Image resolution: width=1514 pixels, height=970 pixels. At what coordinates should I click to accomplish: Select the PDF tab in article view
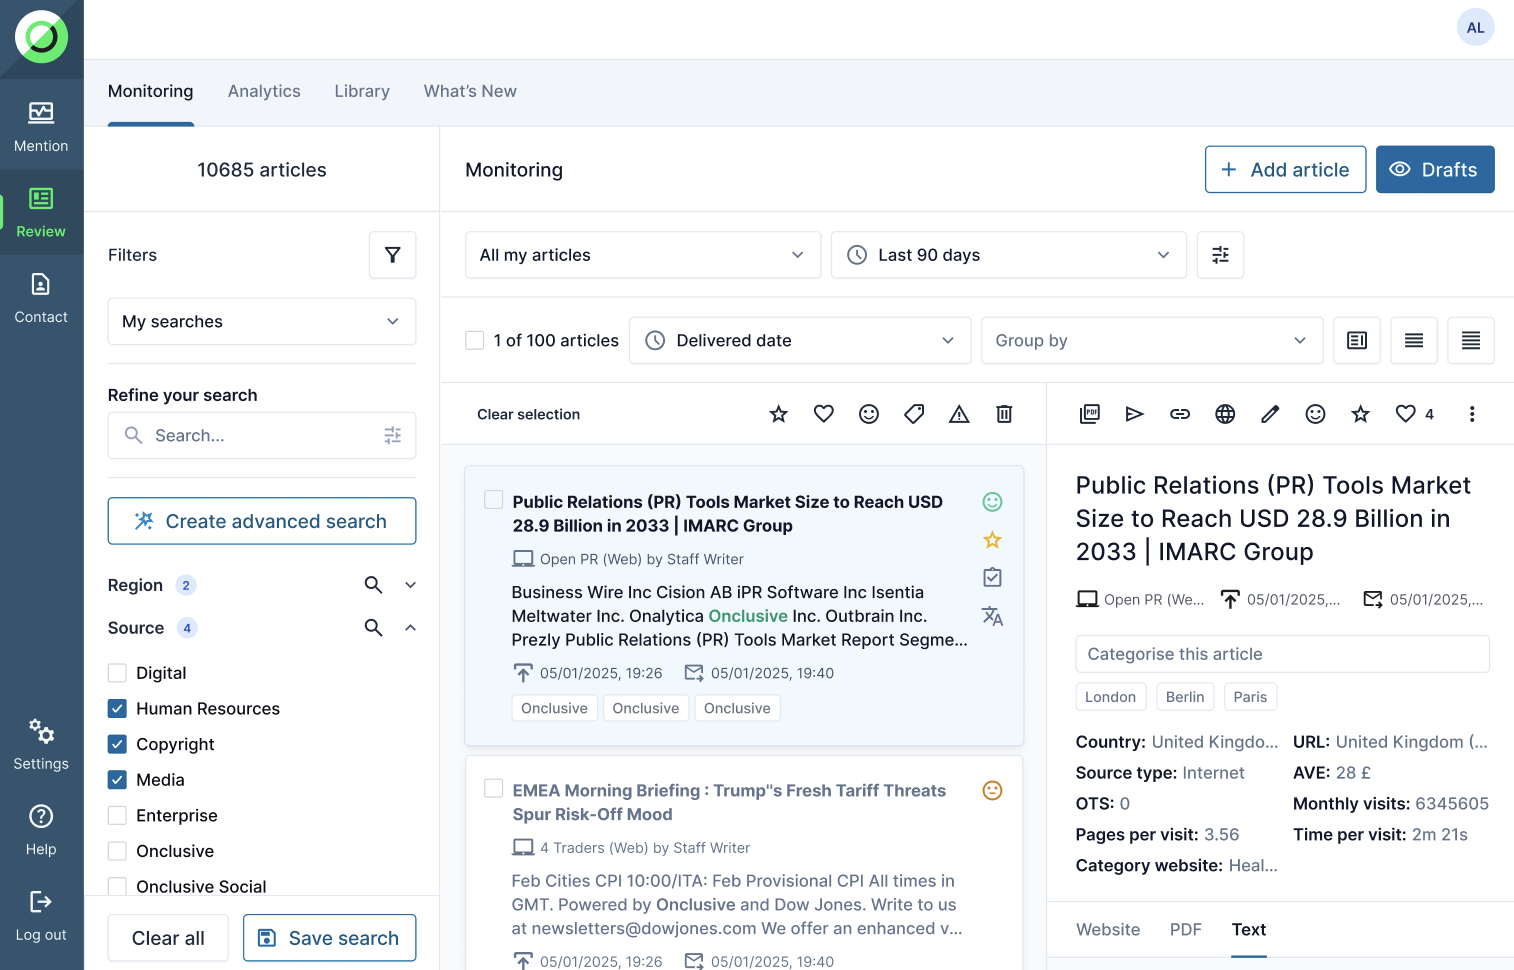click(1185, 930)
